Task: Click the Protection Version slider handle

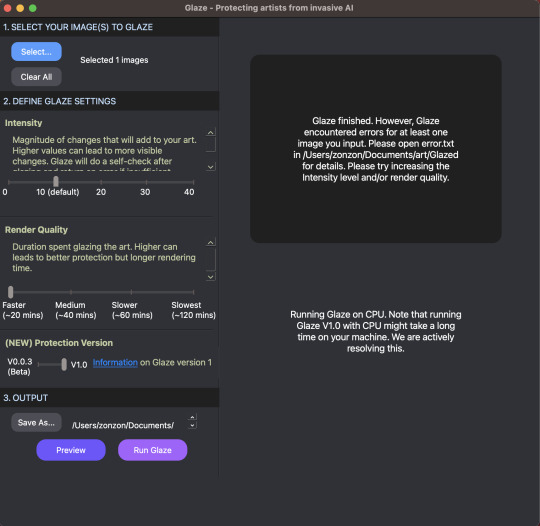Action: [x=64, y=364]
